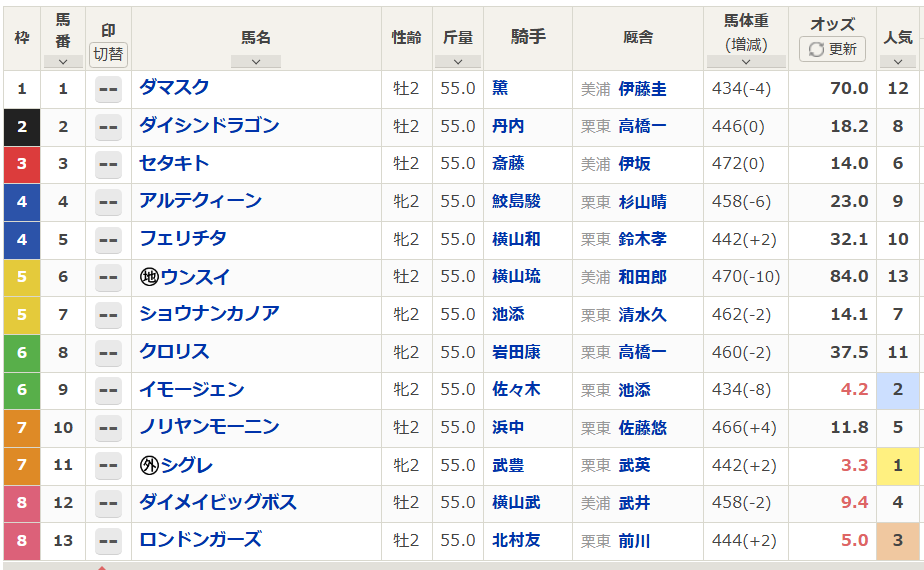Open horse page for クロリス
This screenshot has height=570, width=924.
point(174,351)
